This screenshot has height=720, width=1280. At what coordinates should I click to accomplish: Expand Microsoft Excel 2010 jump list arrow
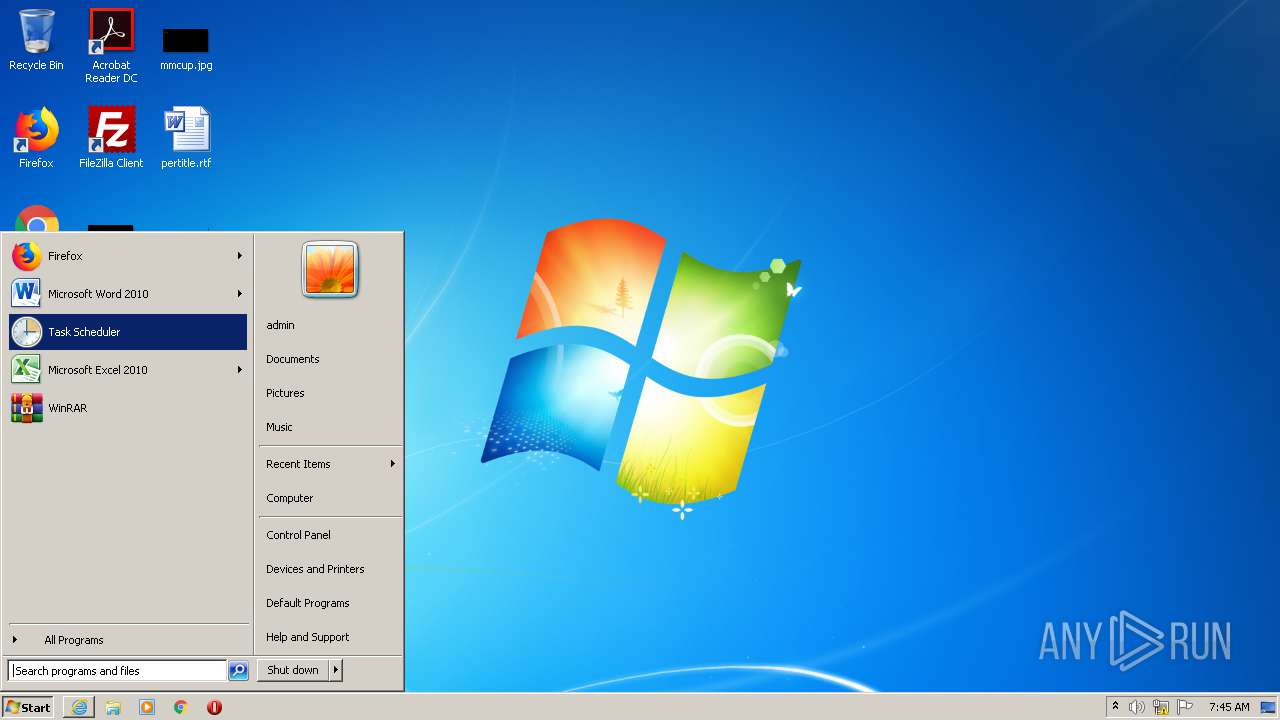tap(239, 370)
